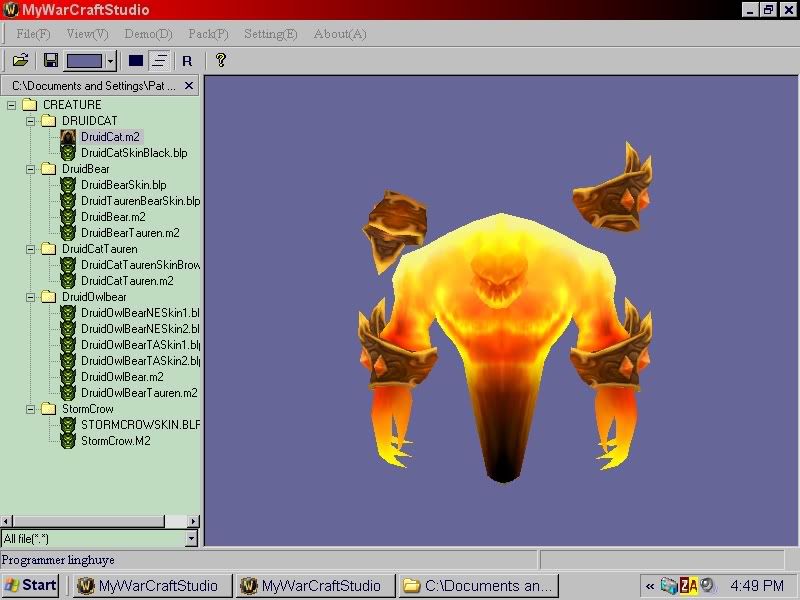
Task: Click the icon beside STORMCROWSKIN.BLP
Action: pos(68,424)
